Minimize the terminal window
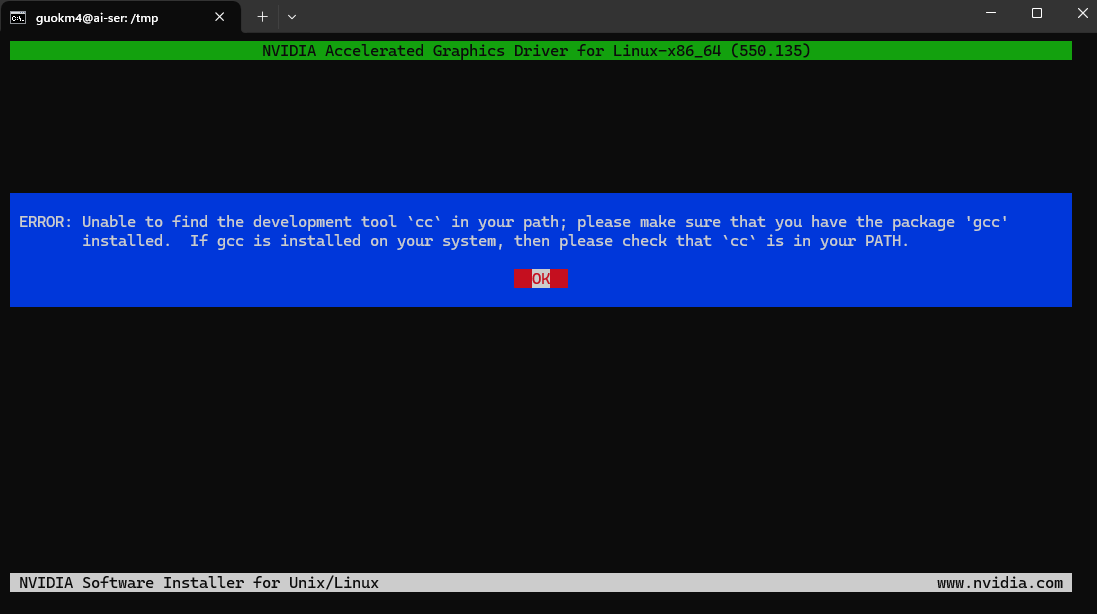Image resolution: width=1097 pixels, height=614 pixels. [990, 14]
